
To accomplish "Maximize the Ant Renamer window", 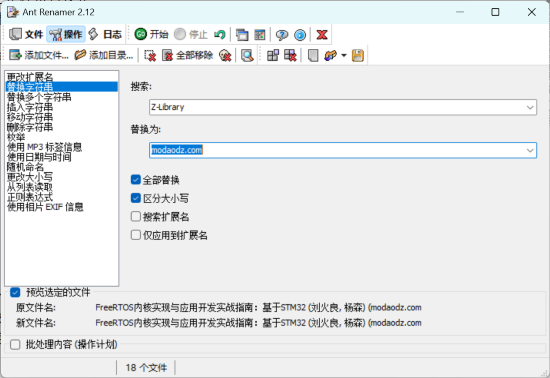I will click(495, 12).
